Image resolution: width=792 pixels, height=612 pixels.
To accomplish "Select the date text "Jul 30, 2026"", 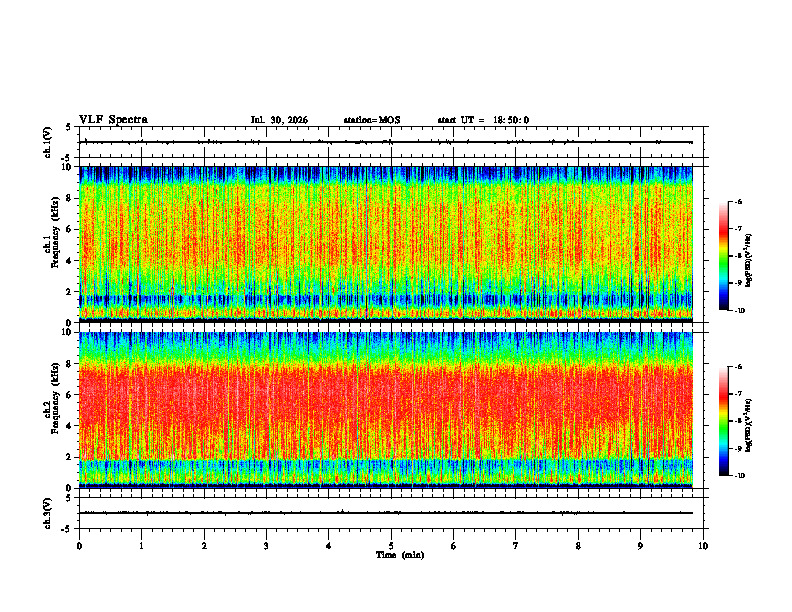I will [279, 120].
